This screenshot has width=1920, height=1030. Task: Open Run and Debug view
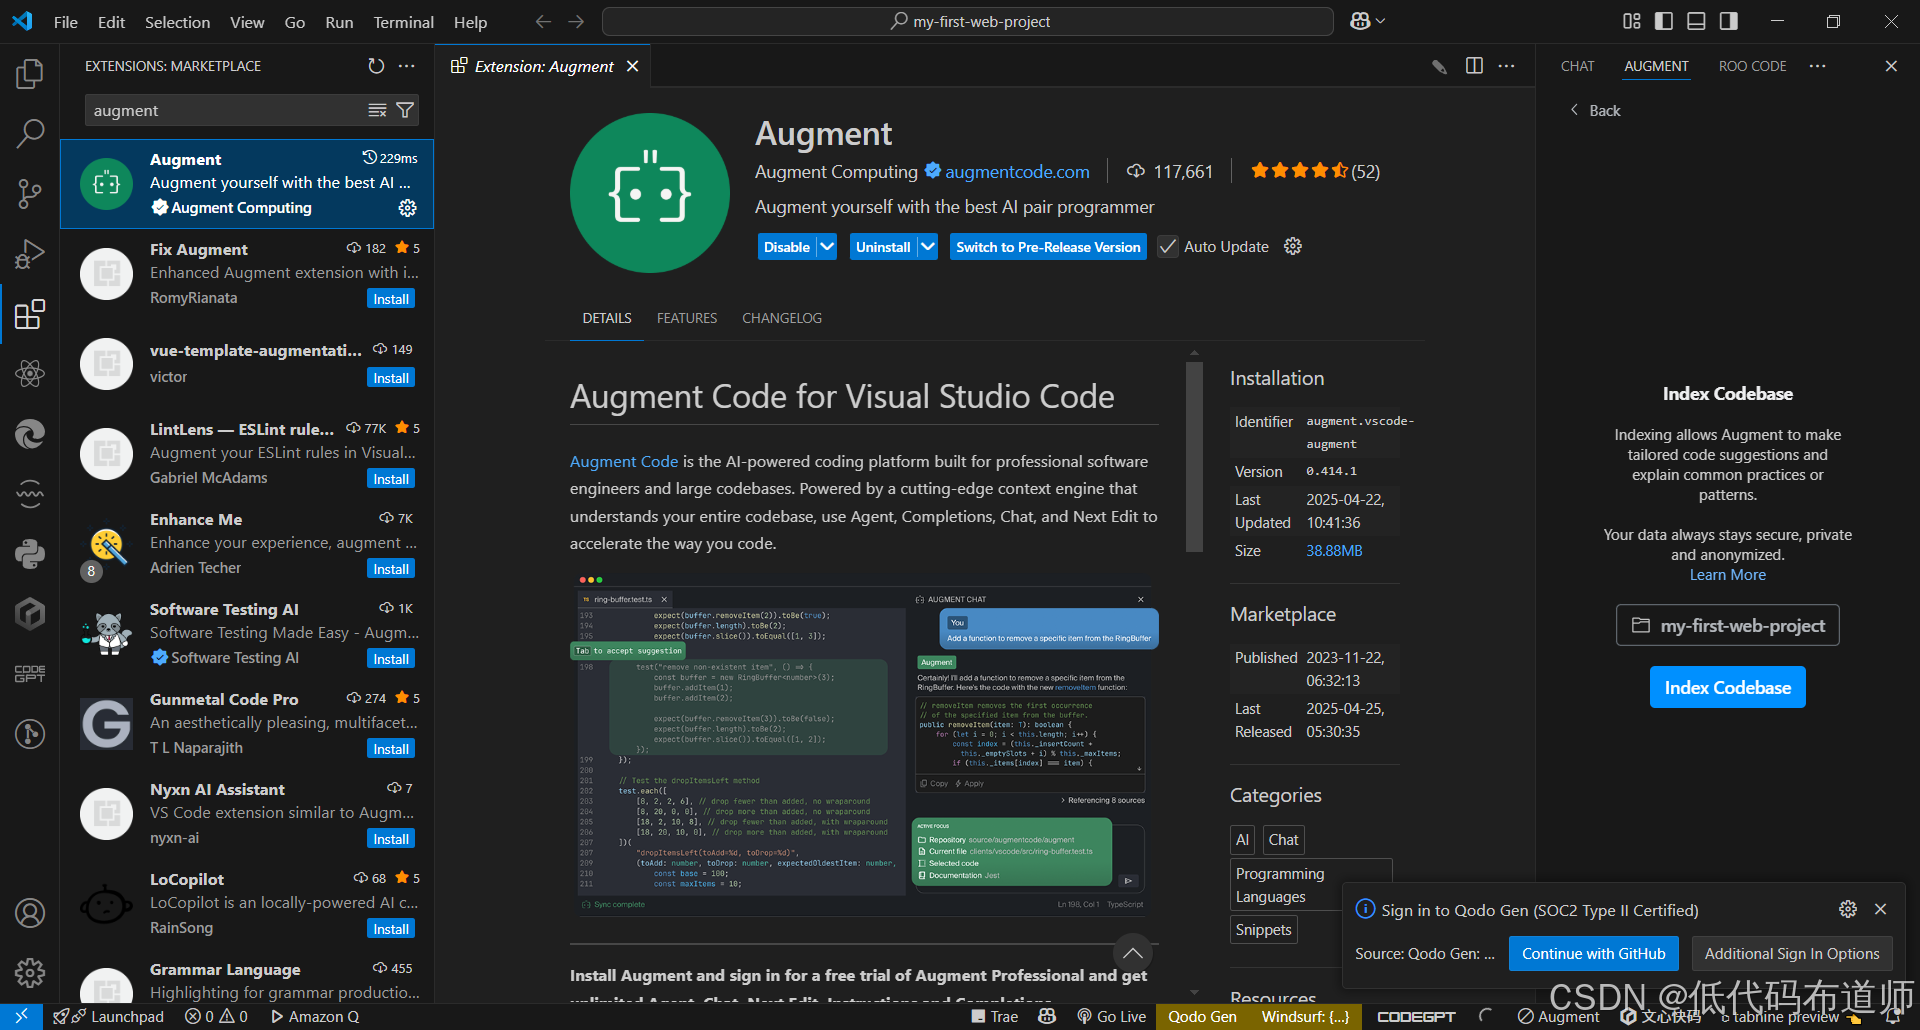(30, 254)
